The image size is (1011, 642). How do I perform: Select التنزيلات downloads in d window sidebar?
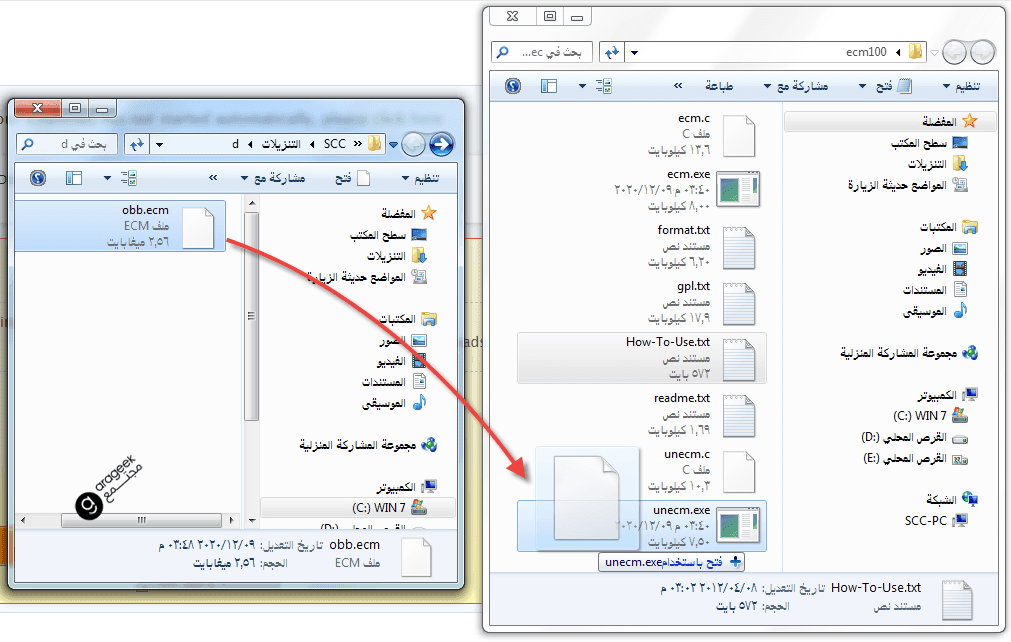(386, 257)
